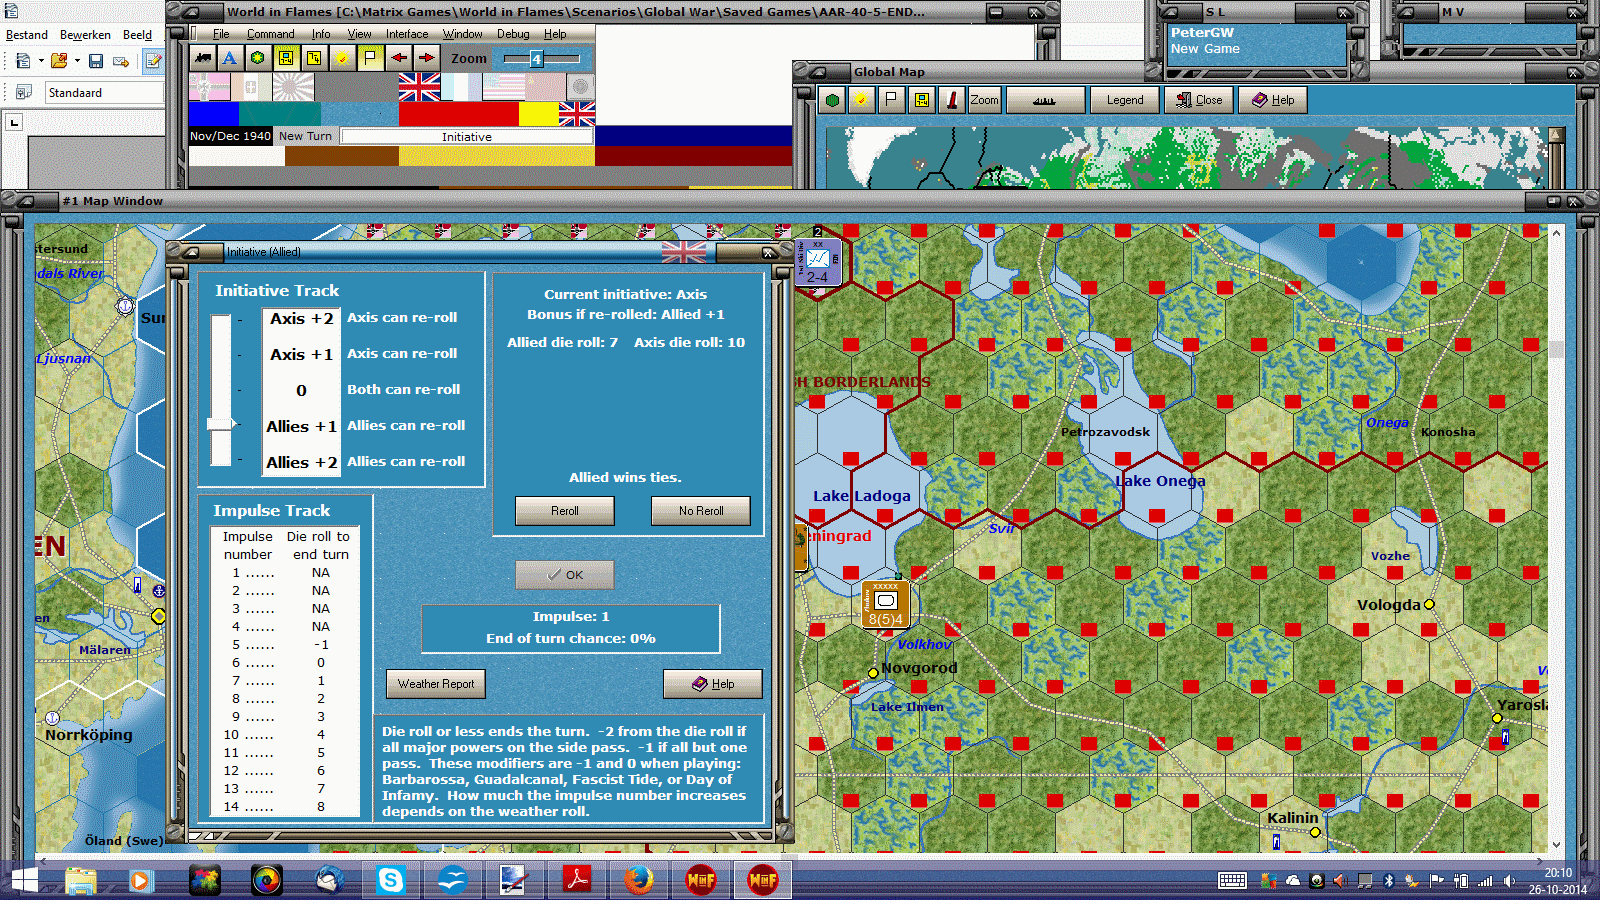This screenshot has width=1600, height=900.
Task: Select the Japanese rising sun flag
Action: point(293,87)
